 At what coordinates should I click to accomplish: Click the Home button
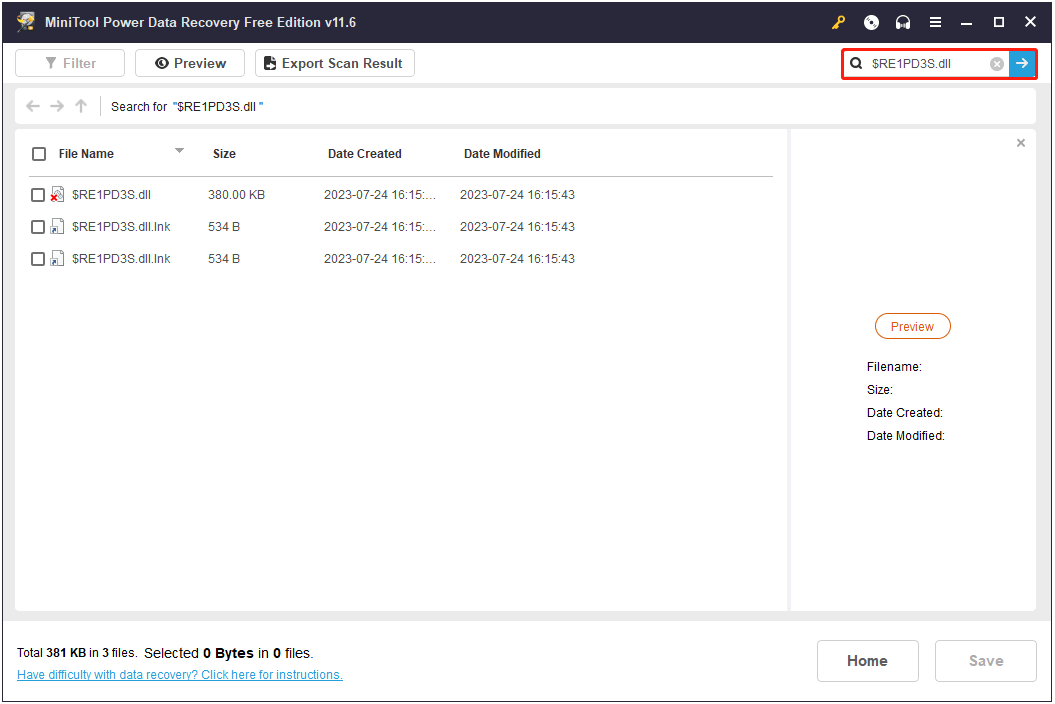[x=867, y=661]
